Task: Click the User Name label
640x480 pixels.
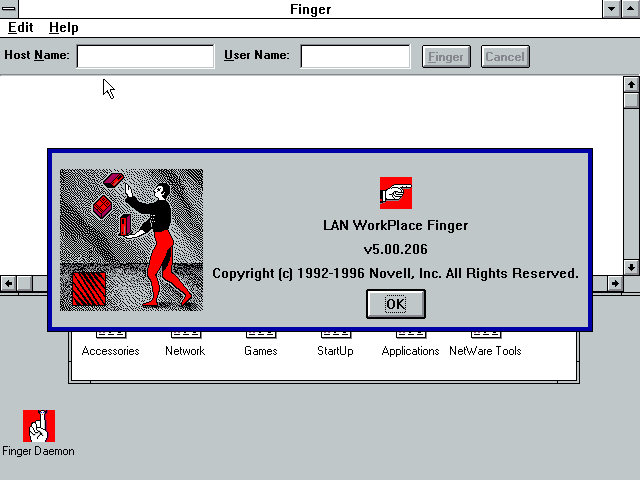Action: coord(257,55)
